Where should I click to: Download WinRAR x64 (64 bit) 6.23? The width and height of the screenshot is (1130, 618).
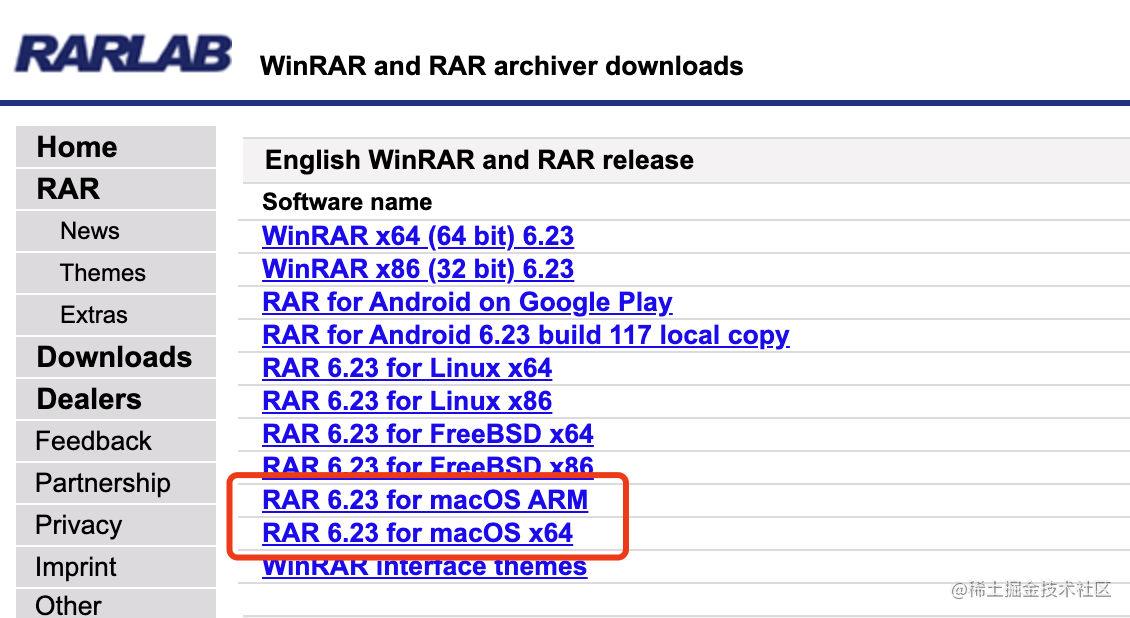pos(418,236)
